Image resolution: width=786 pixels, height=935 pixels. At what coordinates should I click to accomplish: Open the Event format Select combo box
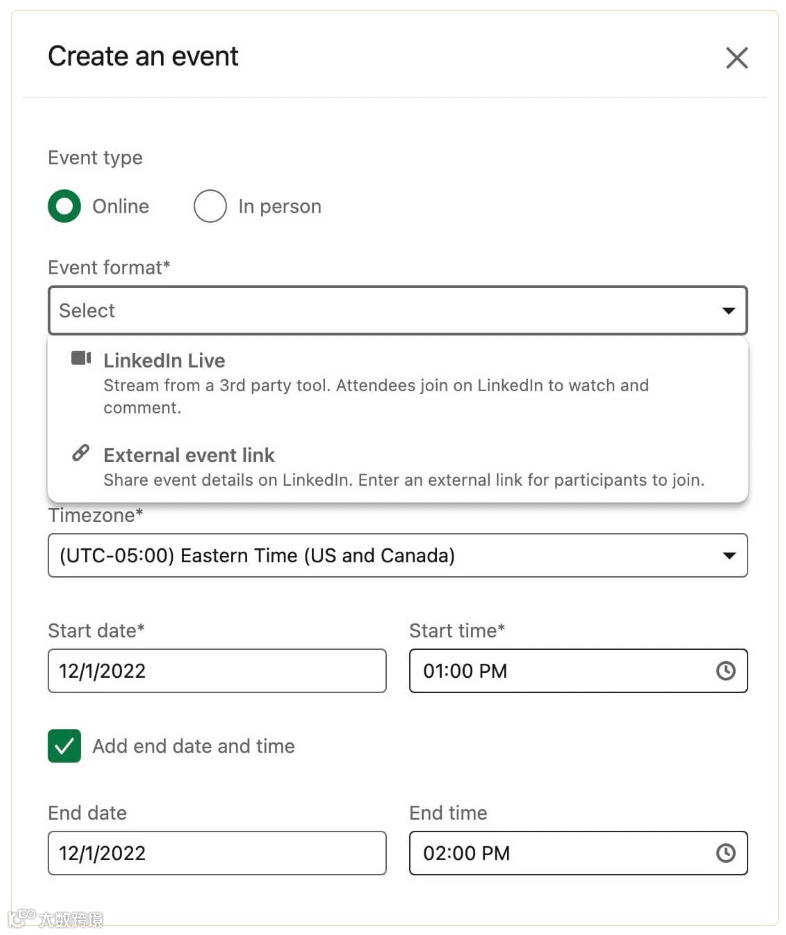380,311
